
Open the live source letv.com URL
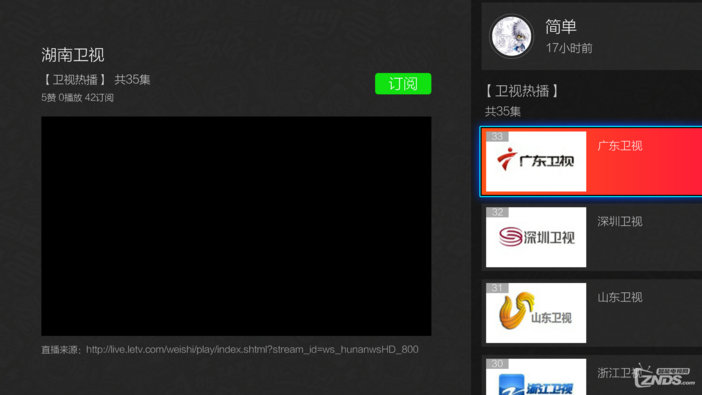click(252, 349)
